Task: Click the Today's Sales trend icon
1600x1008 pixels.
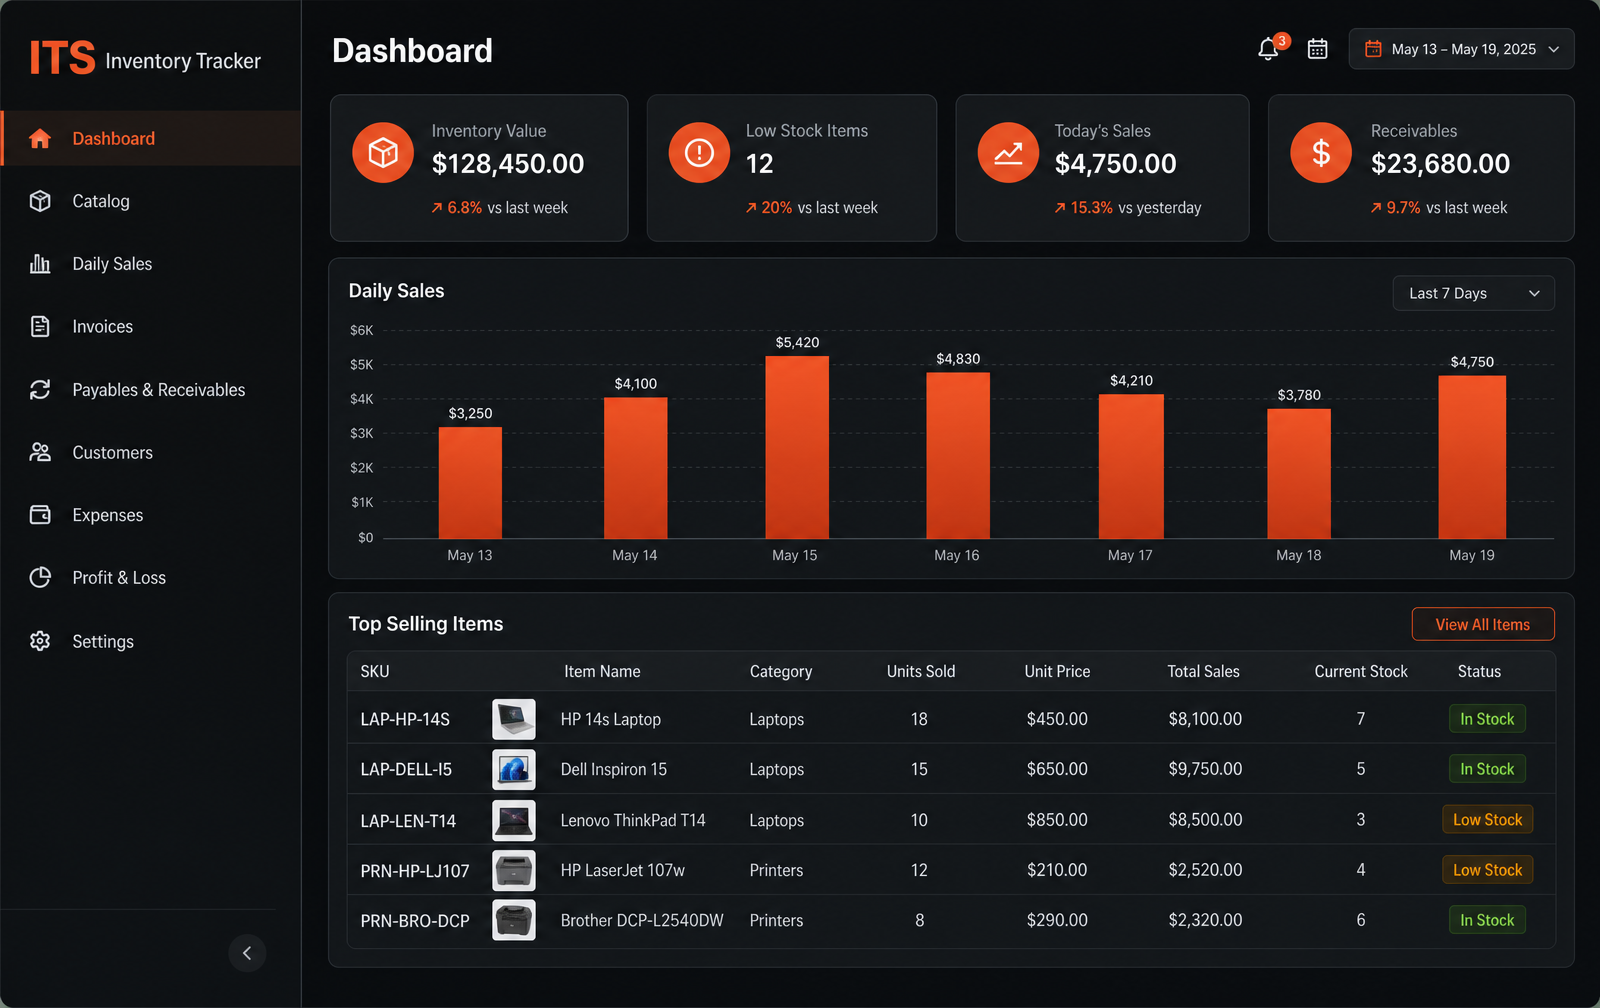Action: pyautogui.click(x=1008, y=153)
